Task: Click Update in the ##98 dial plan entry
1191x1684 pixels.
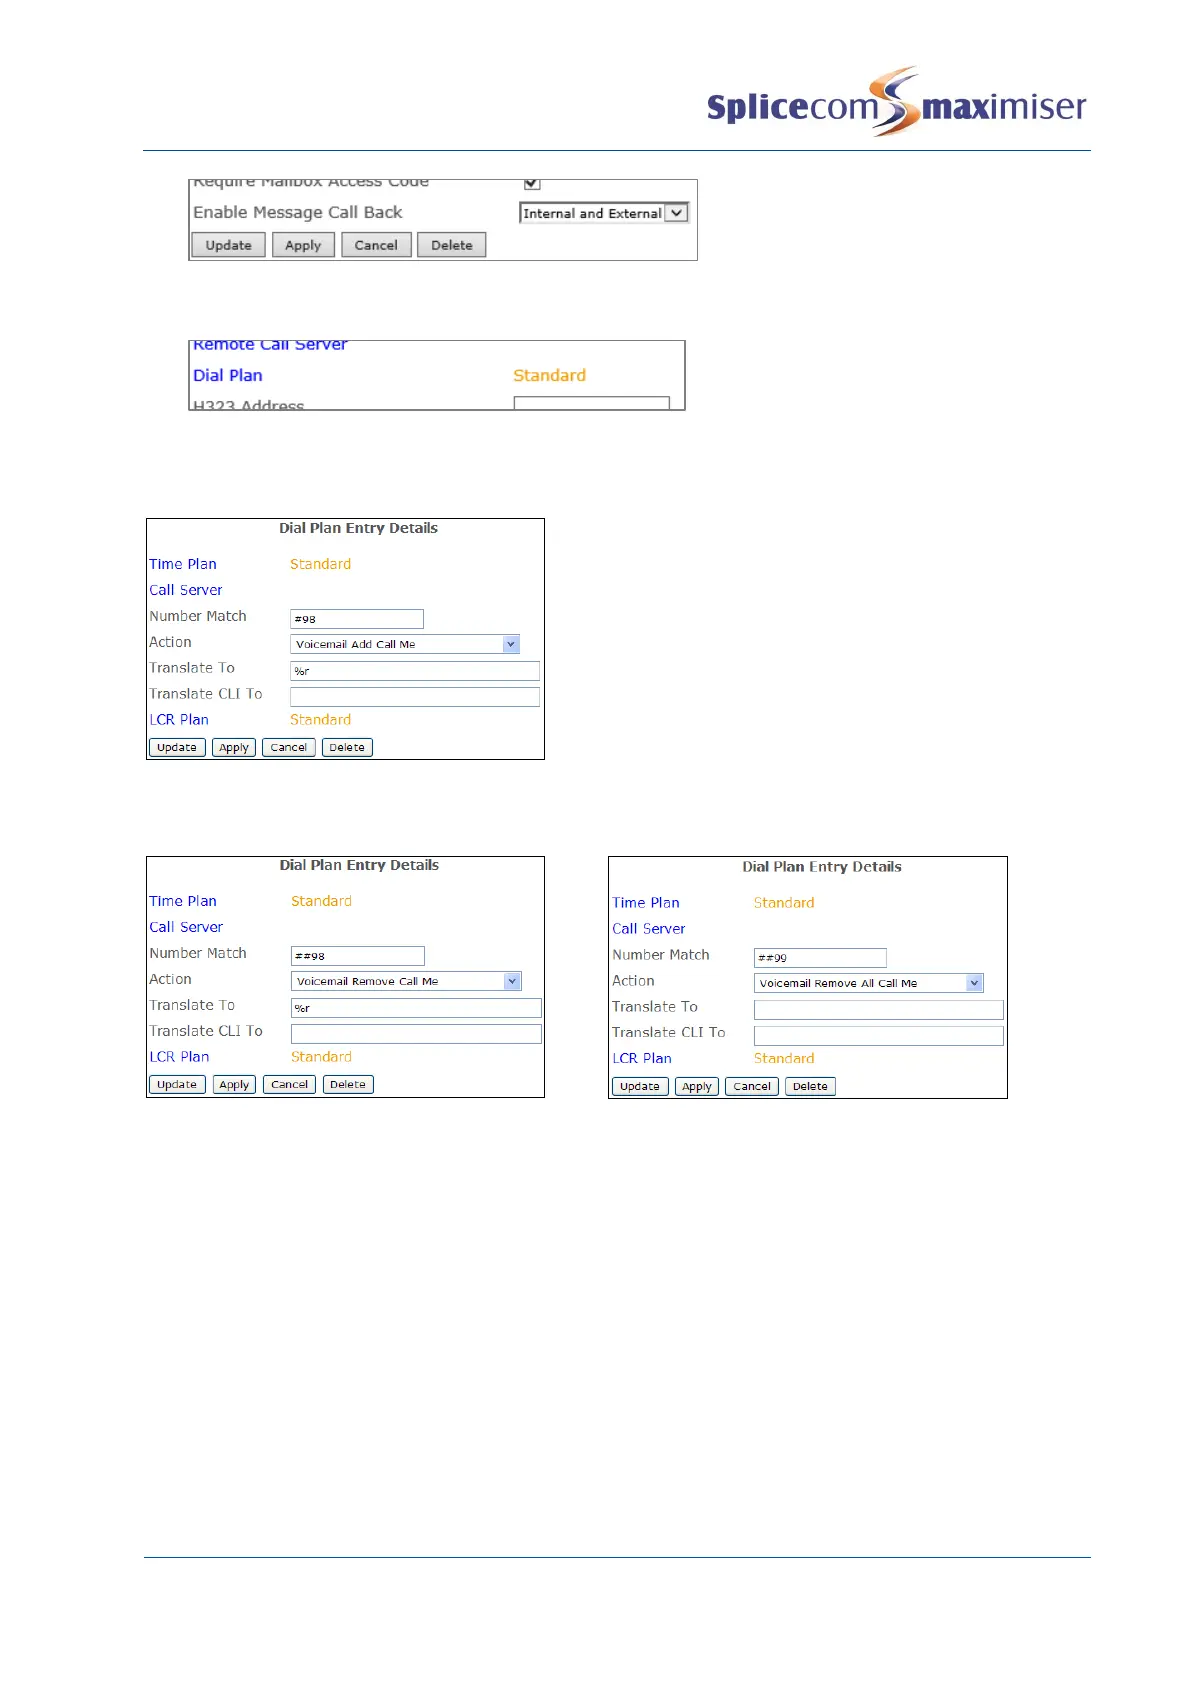Action: tap(177, 1084)
